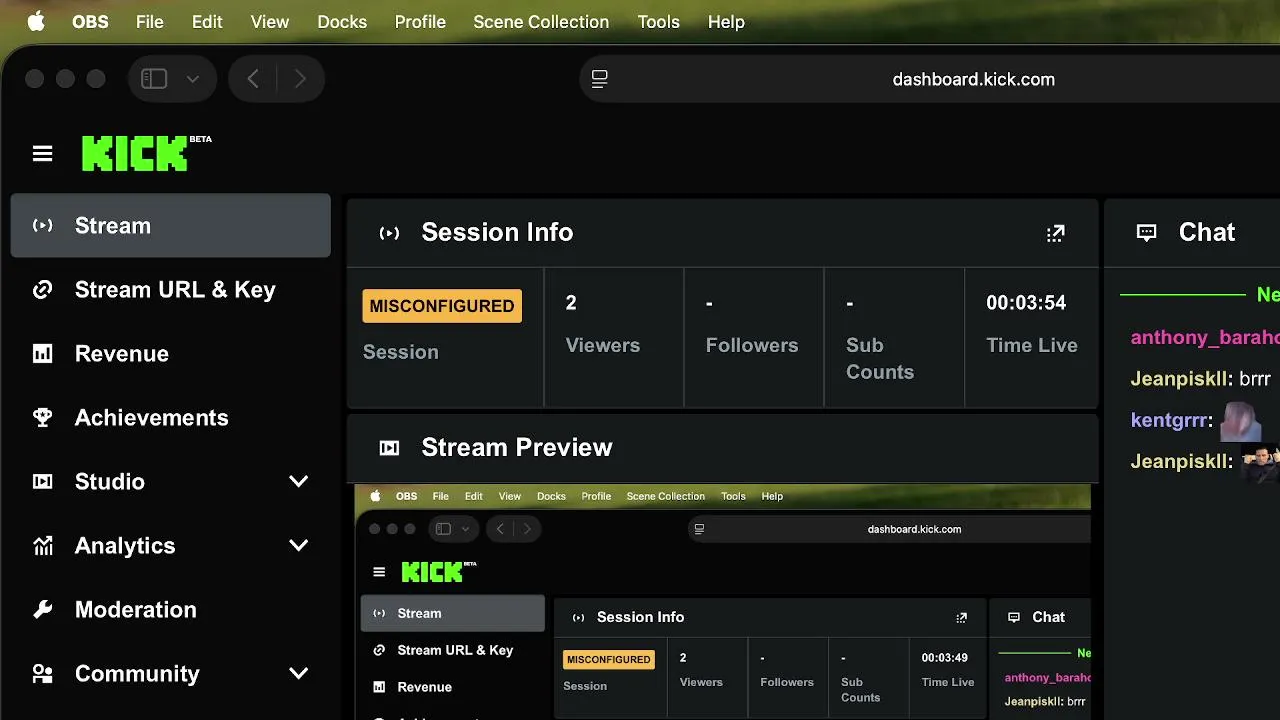The height and width of the screenshot is (720, 1280).
Task: Click the Sub Counts label
Action: coord(880,358)
